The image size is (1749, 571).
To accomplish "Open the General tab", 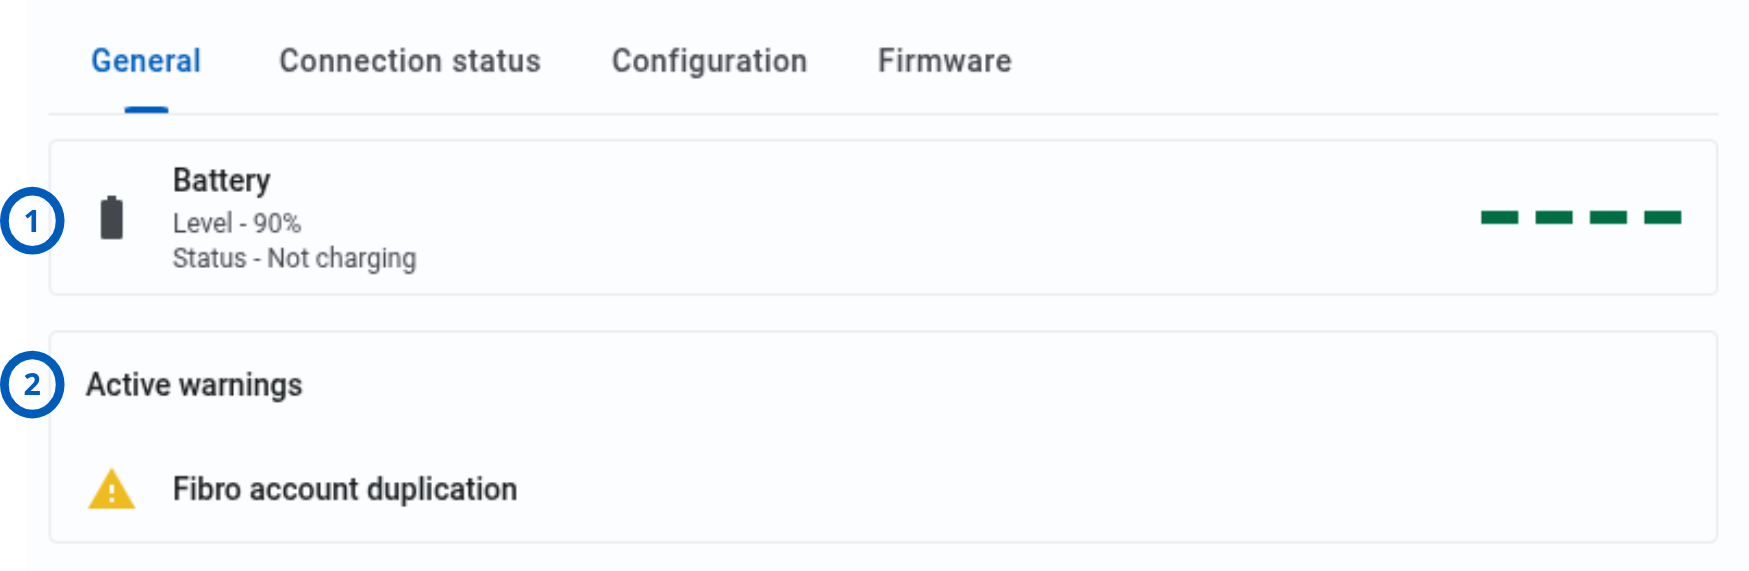I will [146, 61].
